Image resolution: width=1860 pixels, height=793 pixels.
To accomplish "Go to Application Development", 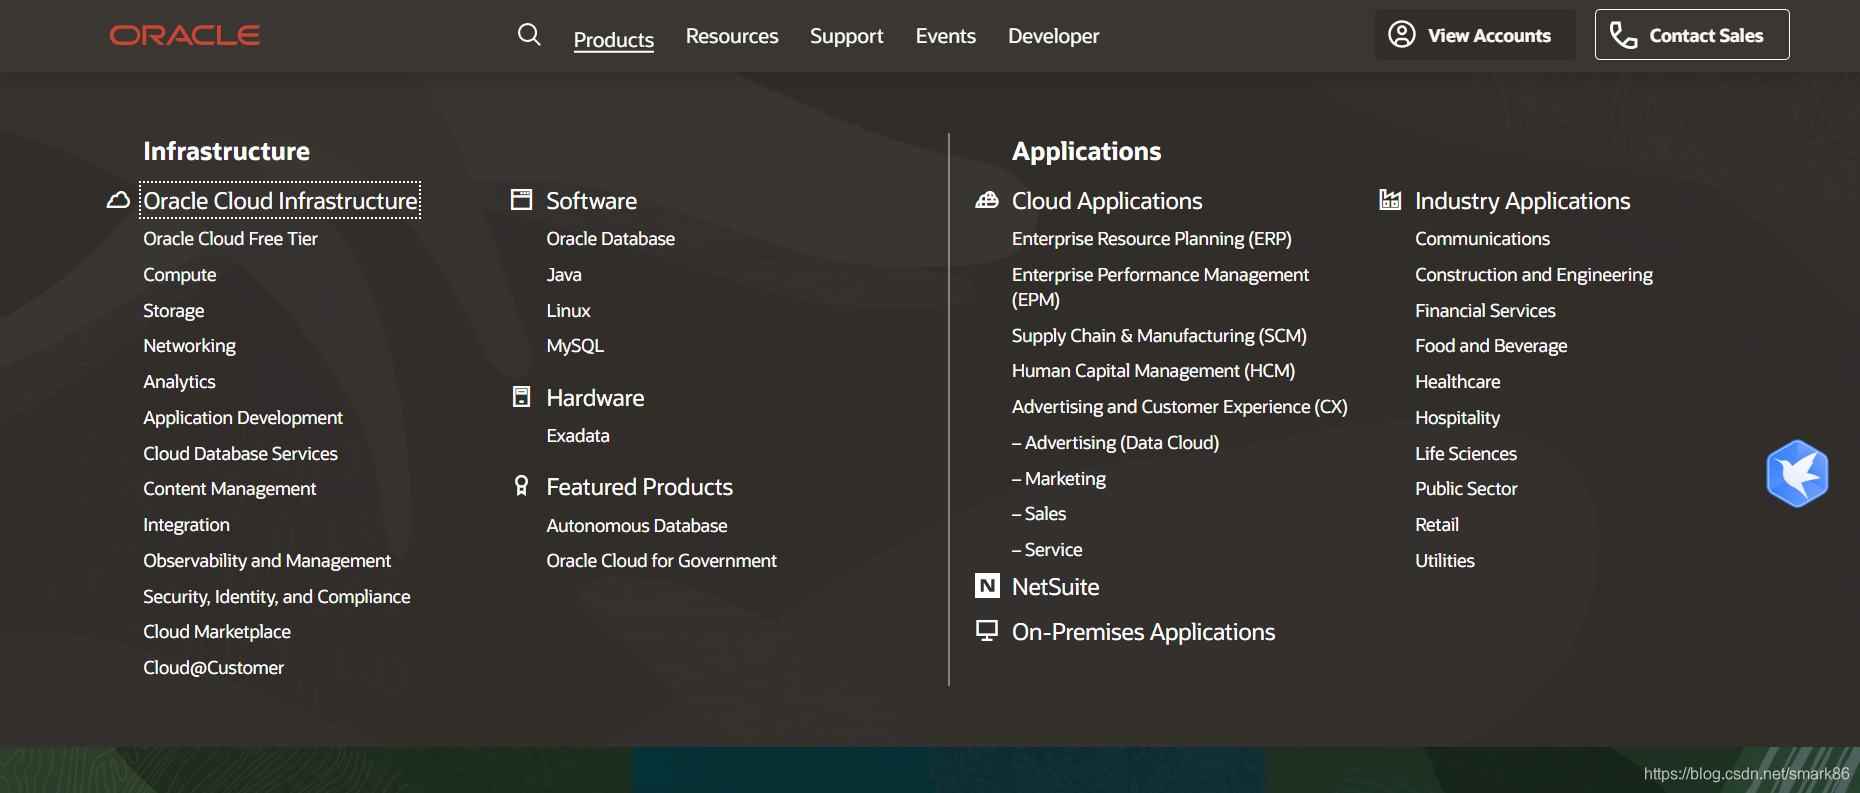I will click(243, 418).
